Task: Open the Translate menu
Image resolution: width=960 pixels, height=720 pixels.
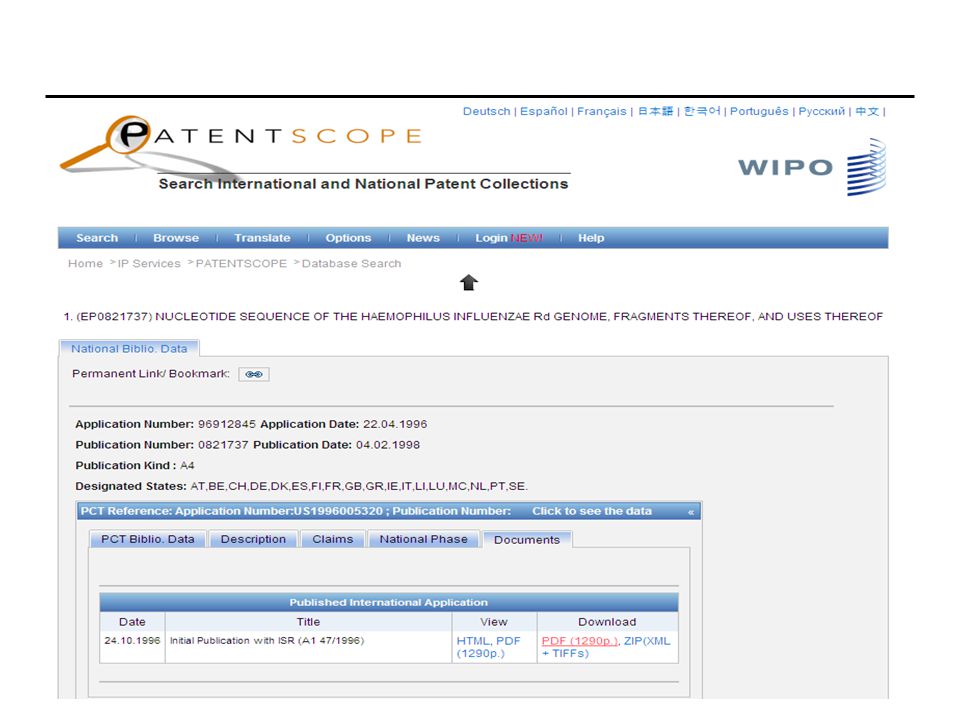Action: point(262,238)
